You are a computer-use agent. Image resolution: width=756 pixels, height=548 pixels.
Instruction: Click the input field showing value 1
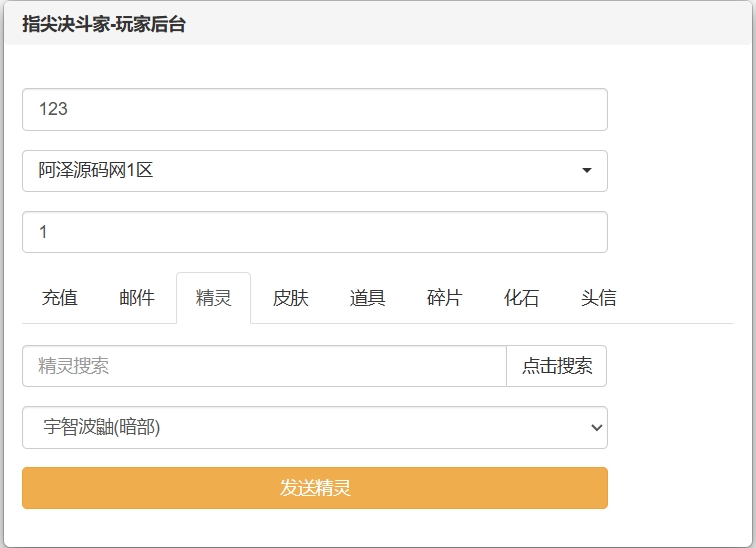pos(314,232)
